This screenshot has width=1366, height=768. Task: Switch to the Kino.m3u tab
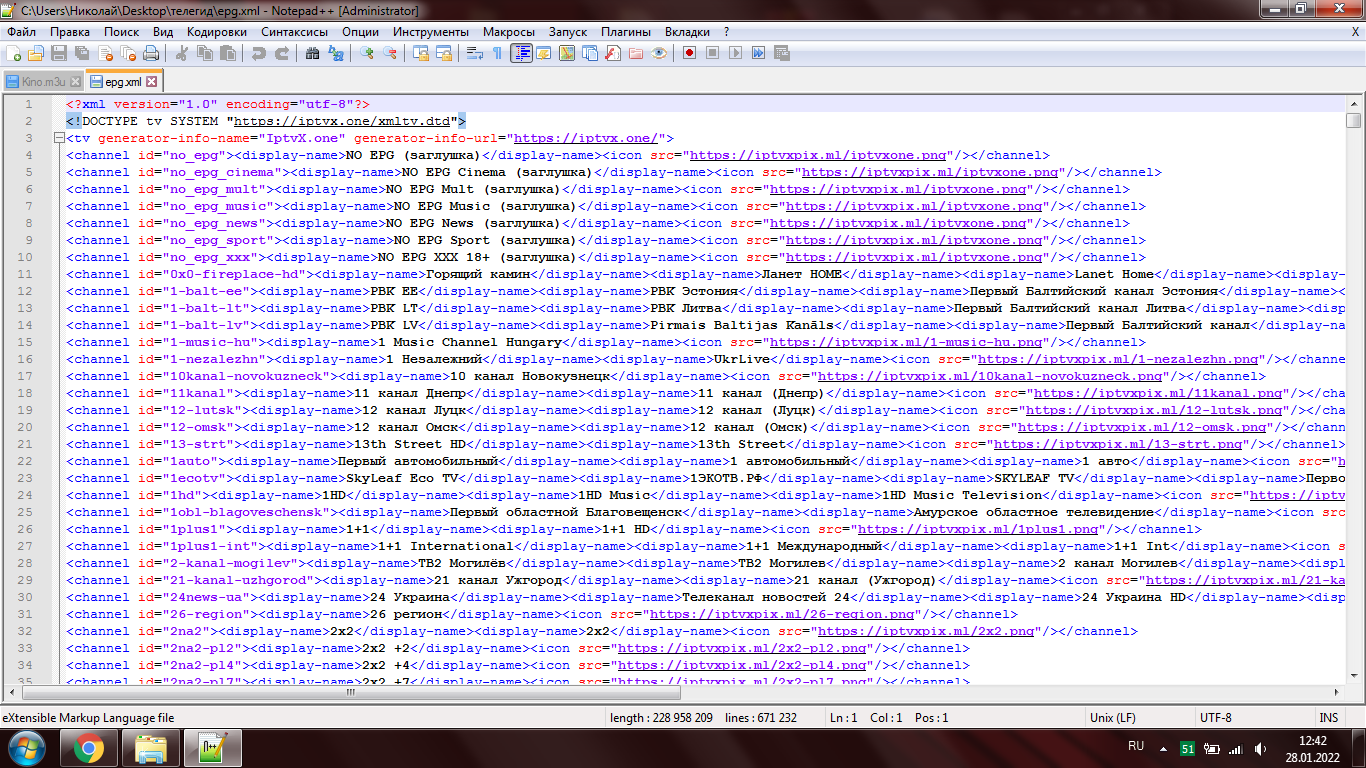coord(42,82)
